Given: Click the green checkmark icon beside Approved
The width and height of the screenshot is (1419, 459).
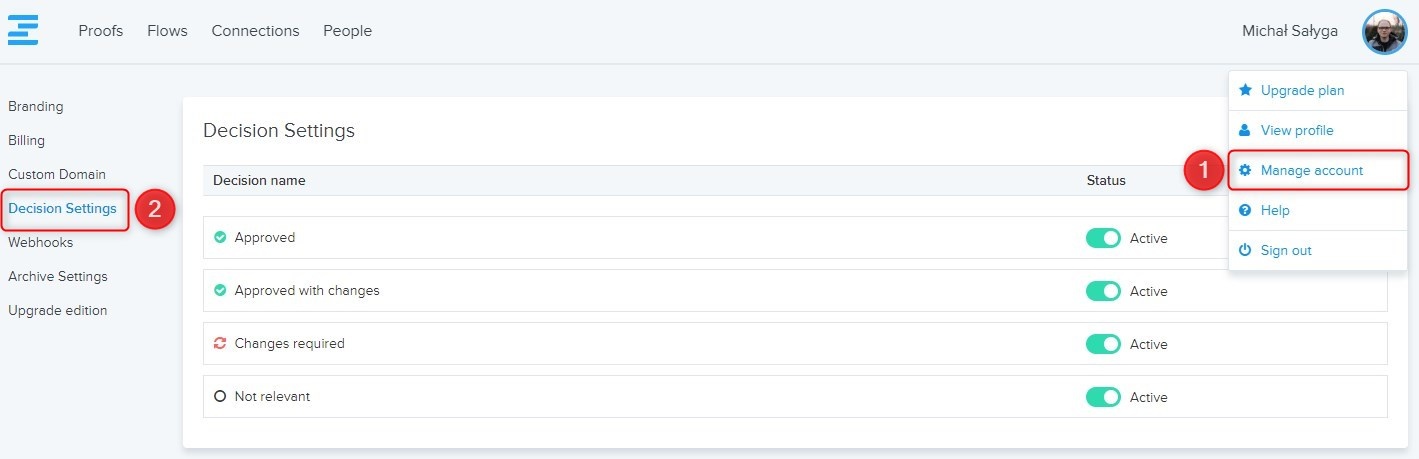Looking at the screenshot, I should 221,238.
